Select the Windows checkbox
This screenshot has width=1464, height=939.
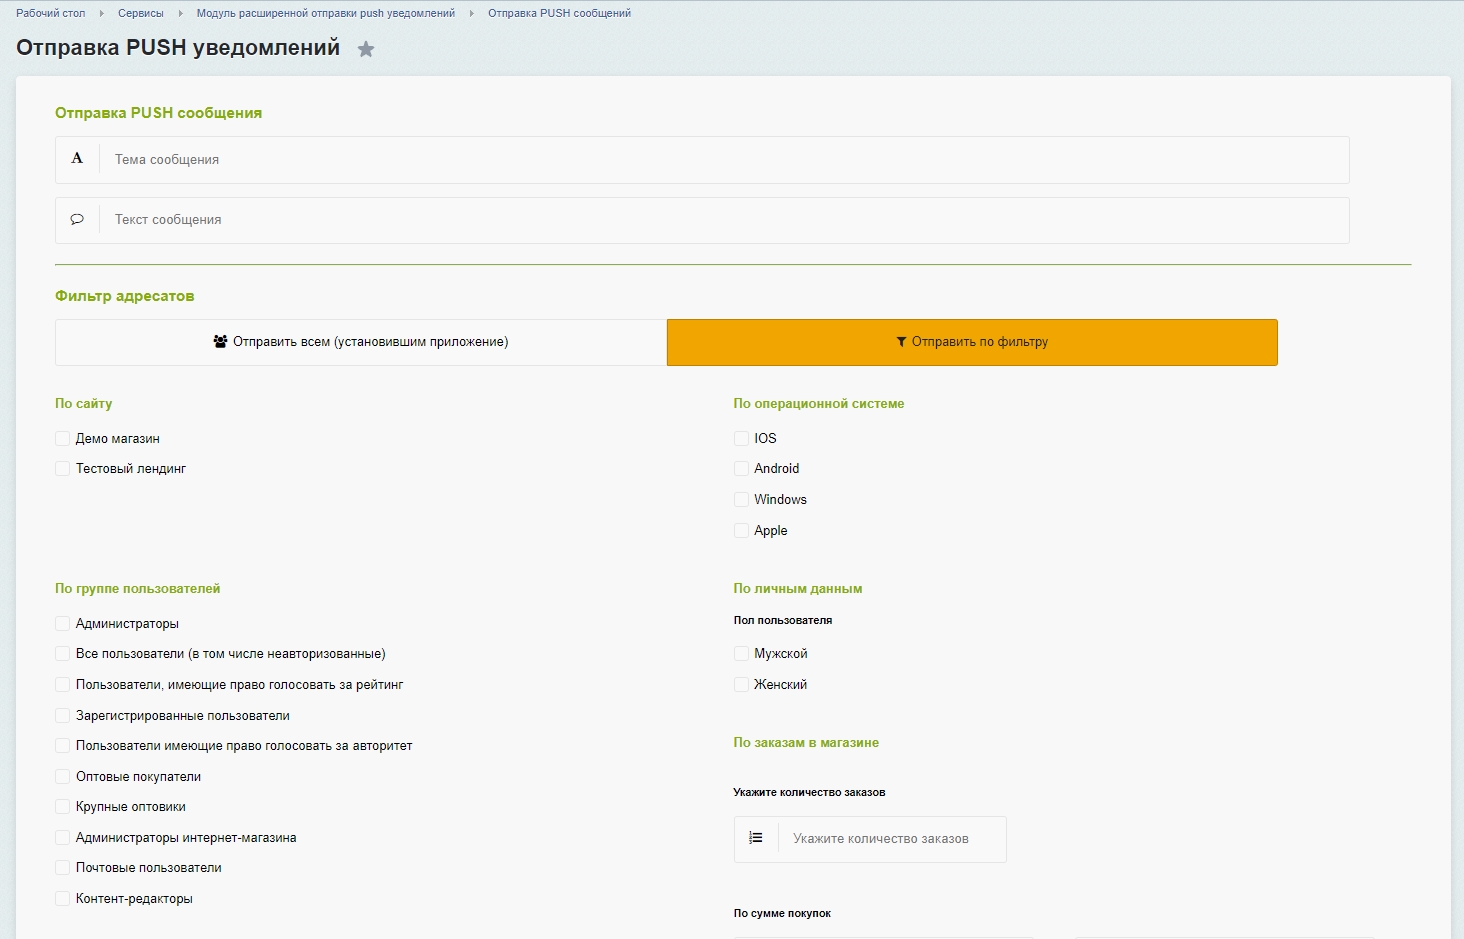click(741, 500)
